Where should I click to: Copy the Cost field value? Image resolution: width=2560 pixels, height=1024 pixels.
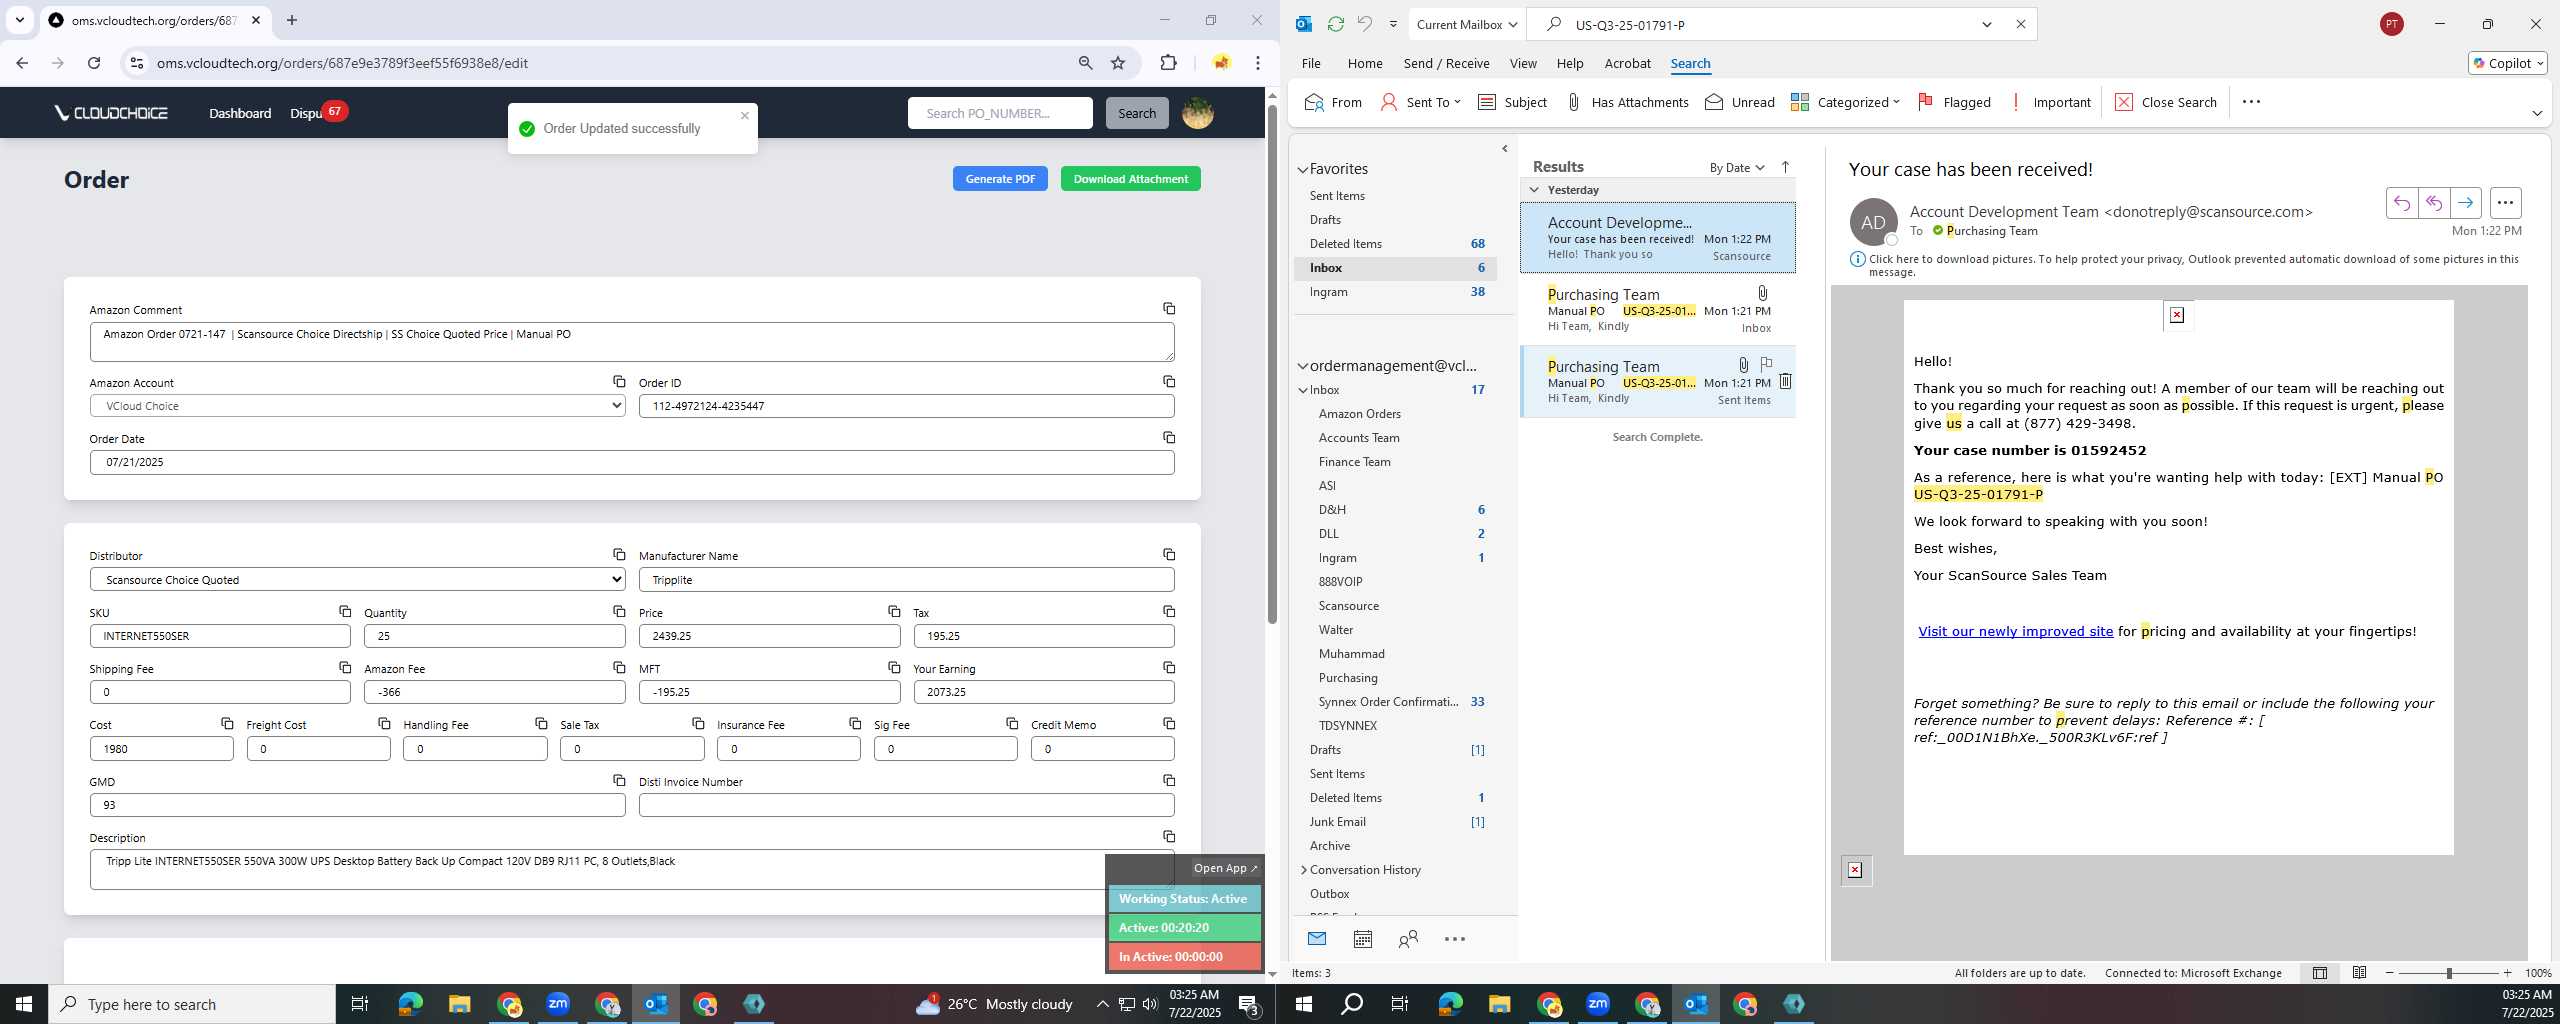227,724
